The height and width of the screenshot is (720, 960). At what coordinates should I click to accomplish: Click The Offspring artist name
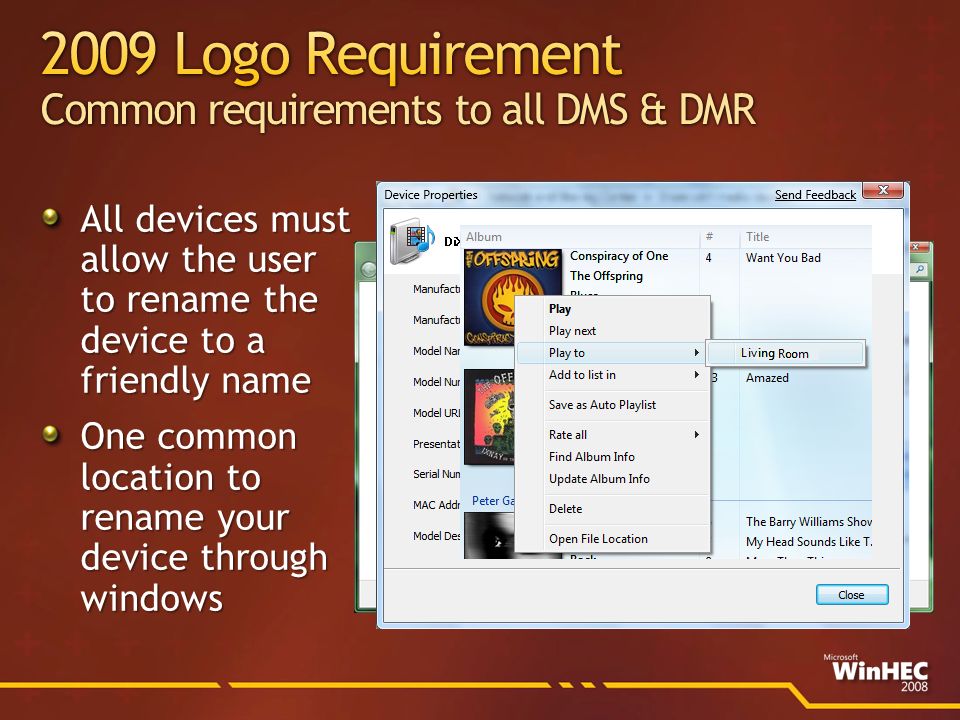pyautogui.click(x=606, y=276)
